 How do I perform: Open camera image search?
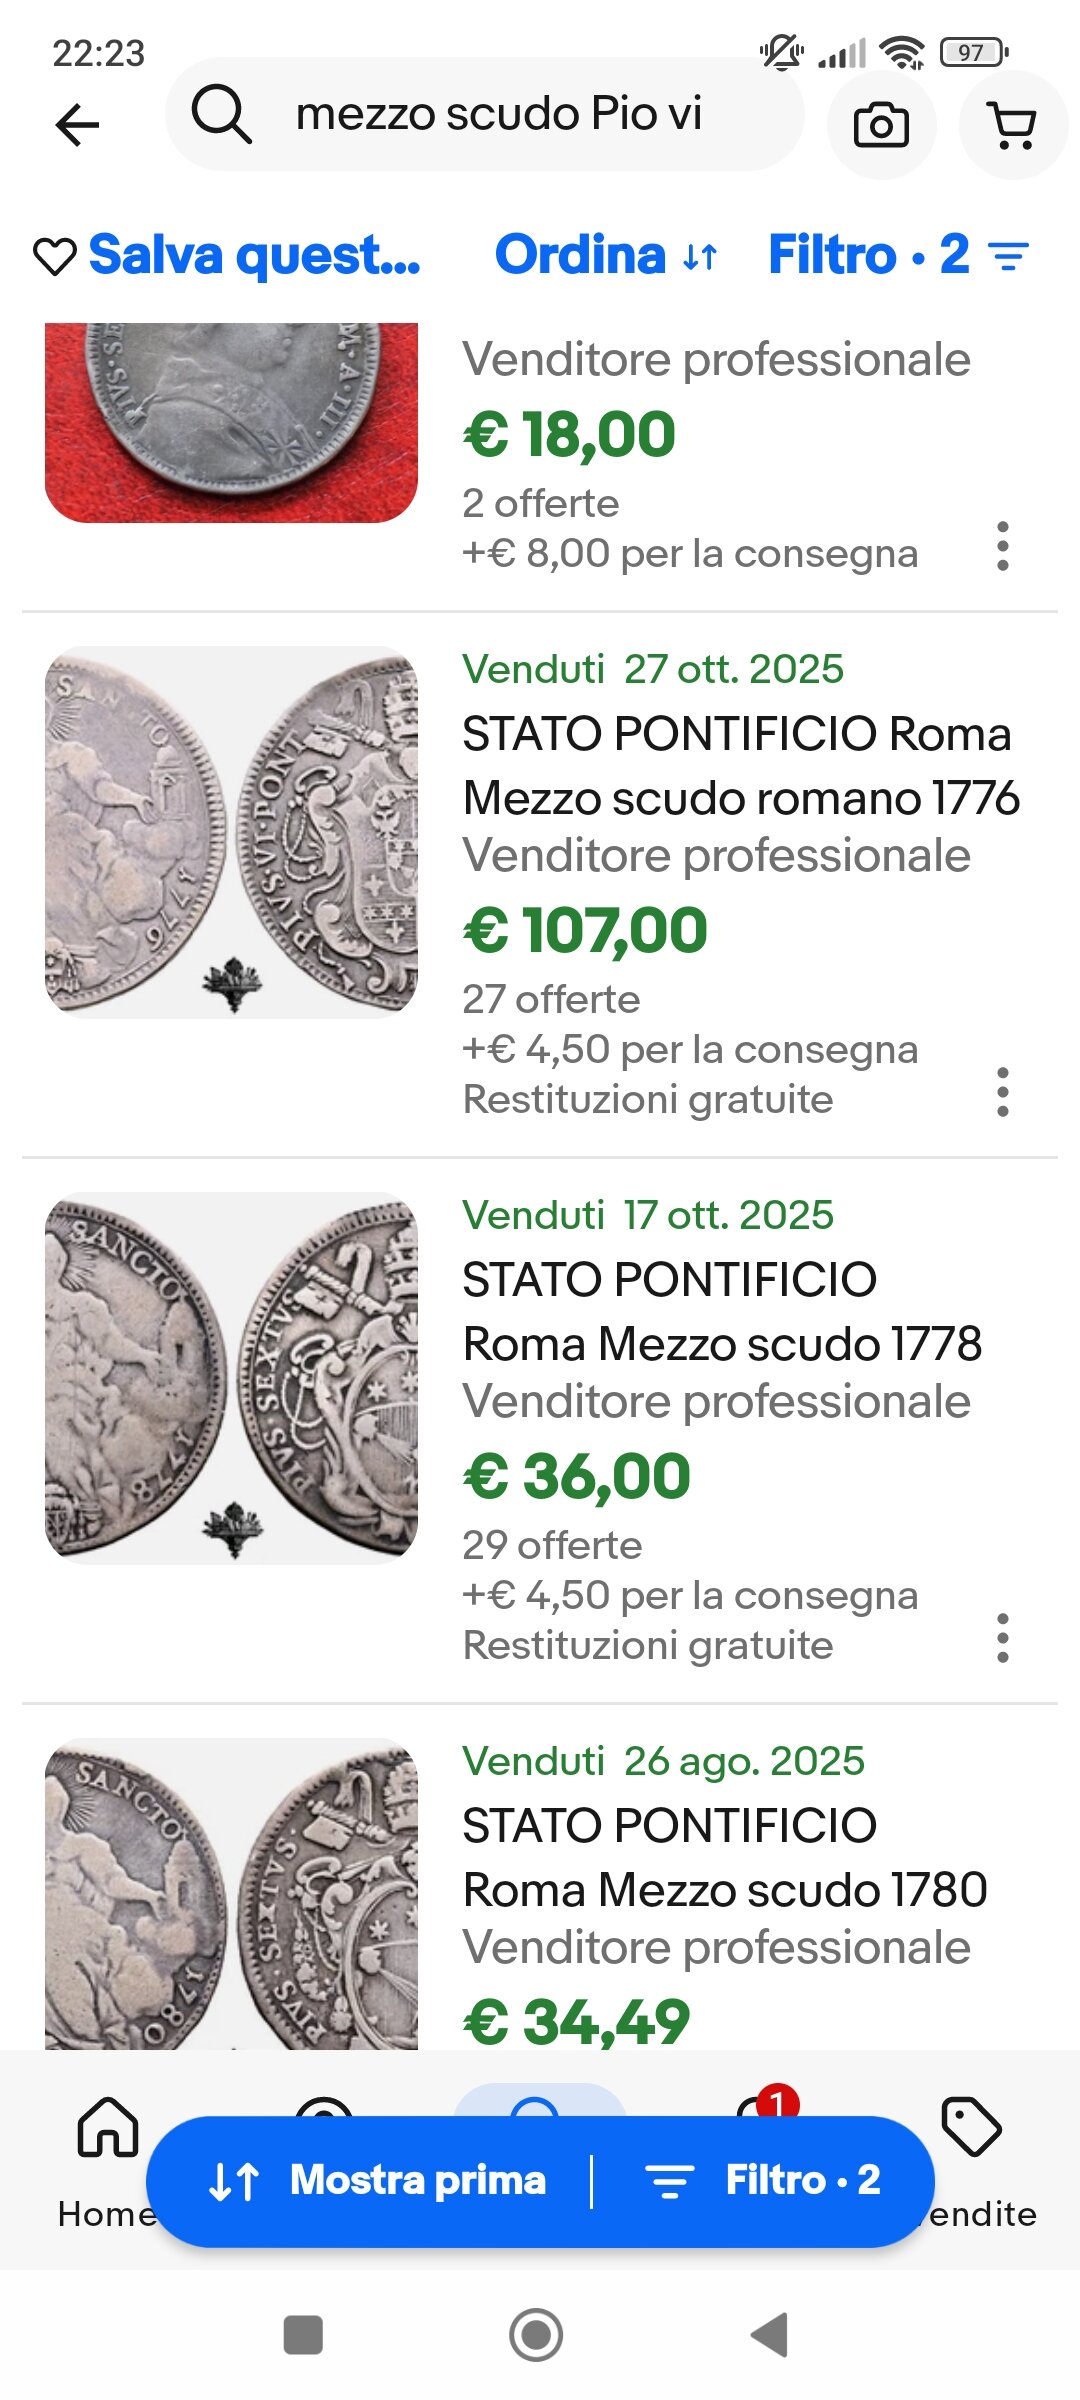pyautogui.click(x=881, y=125)
